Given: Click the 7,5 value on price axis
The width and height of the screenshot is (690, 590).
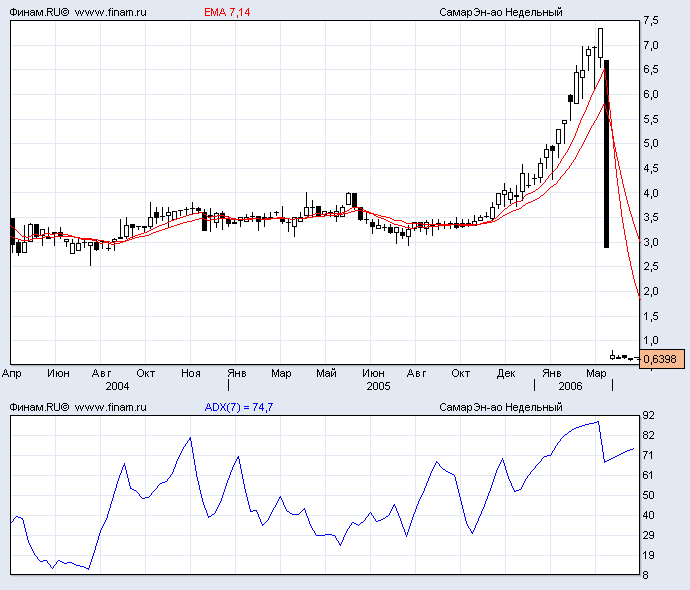Looking at the screenshot, I should pyautogui.click(x=650, y=21).
